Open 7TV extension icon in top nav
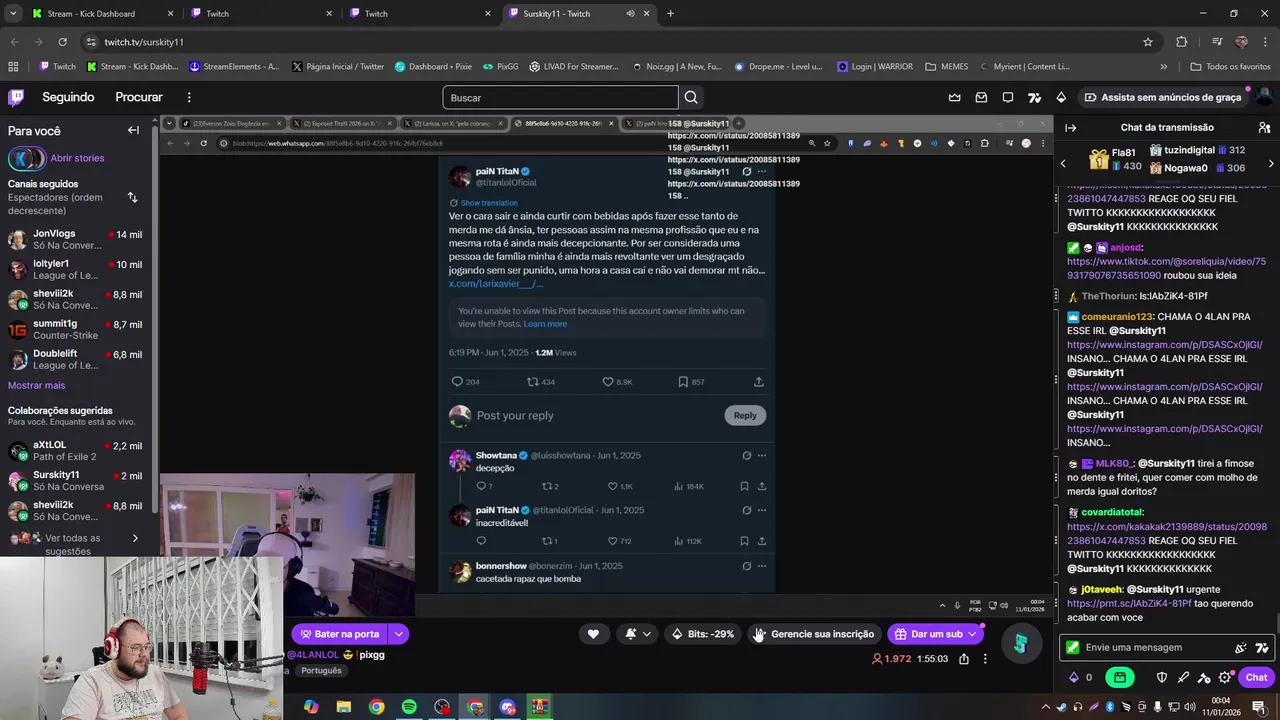 click(1034, 97)
